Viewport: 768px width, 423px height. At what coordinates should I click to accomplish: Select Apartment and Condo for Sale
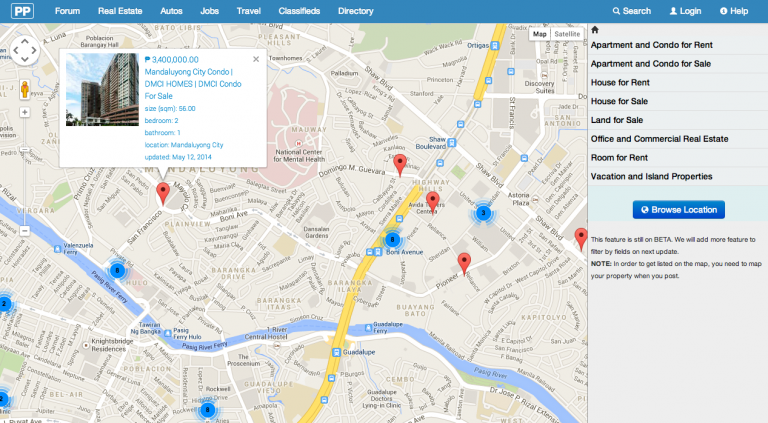650,64
